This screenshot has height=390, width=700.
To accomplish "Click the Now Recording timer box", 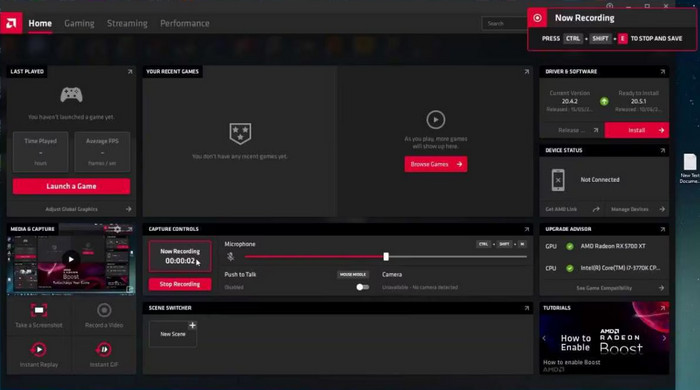I will [x=180, y=256].
